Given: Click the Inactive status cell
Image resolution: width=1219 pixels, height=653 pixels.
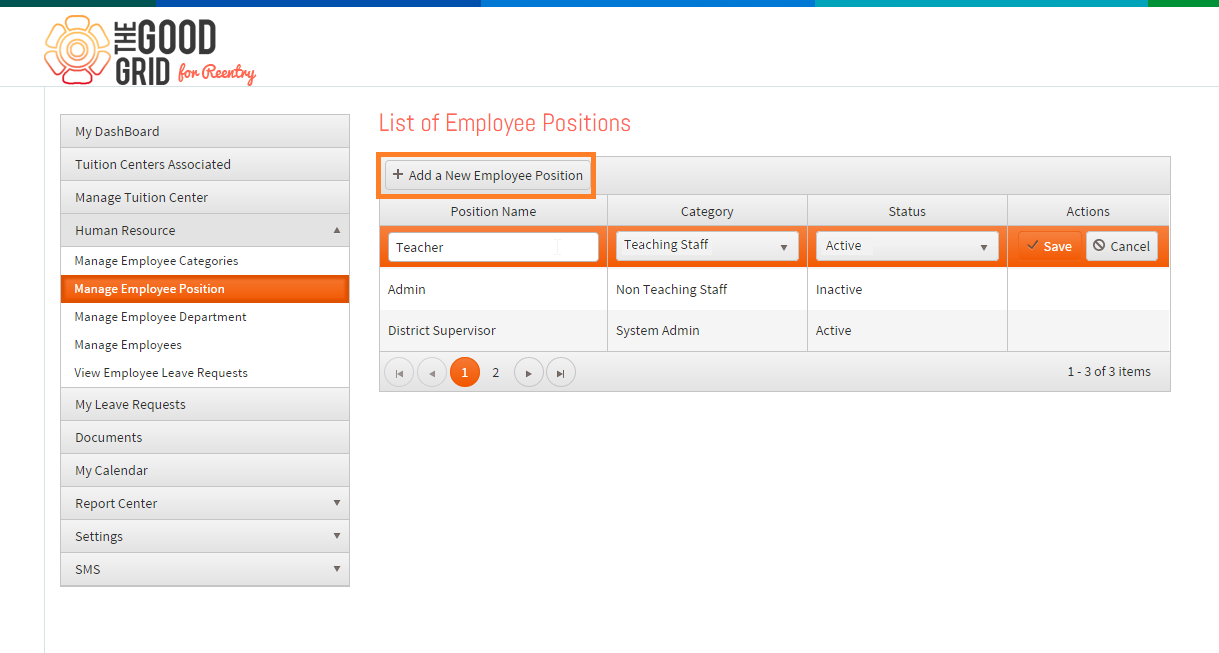Looking at the screenshot, I should (907, 289).
